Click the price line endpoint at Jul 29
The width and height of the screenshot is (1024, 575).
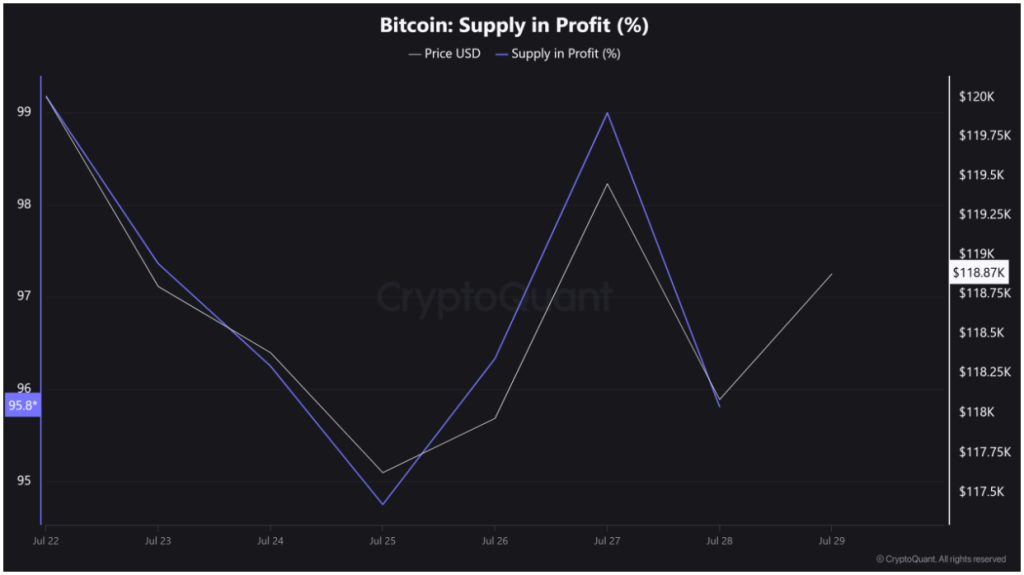(x=831, y=274)
